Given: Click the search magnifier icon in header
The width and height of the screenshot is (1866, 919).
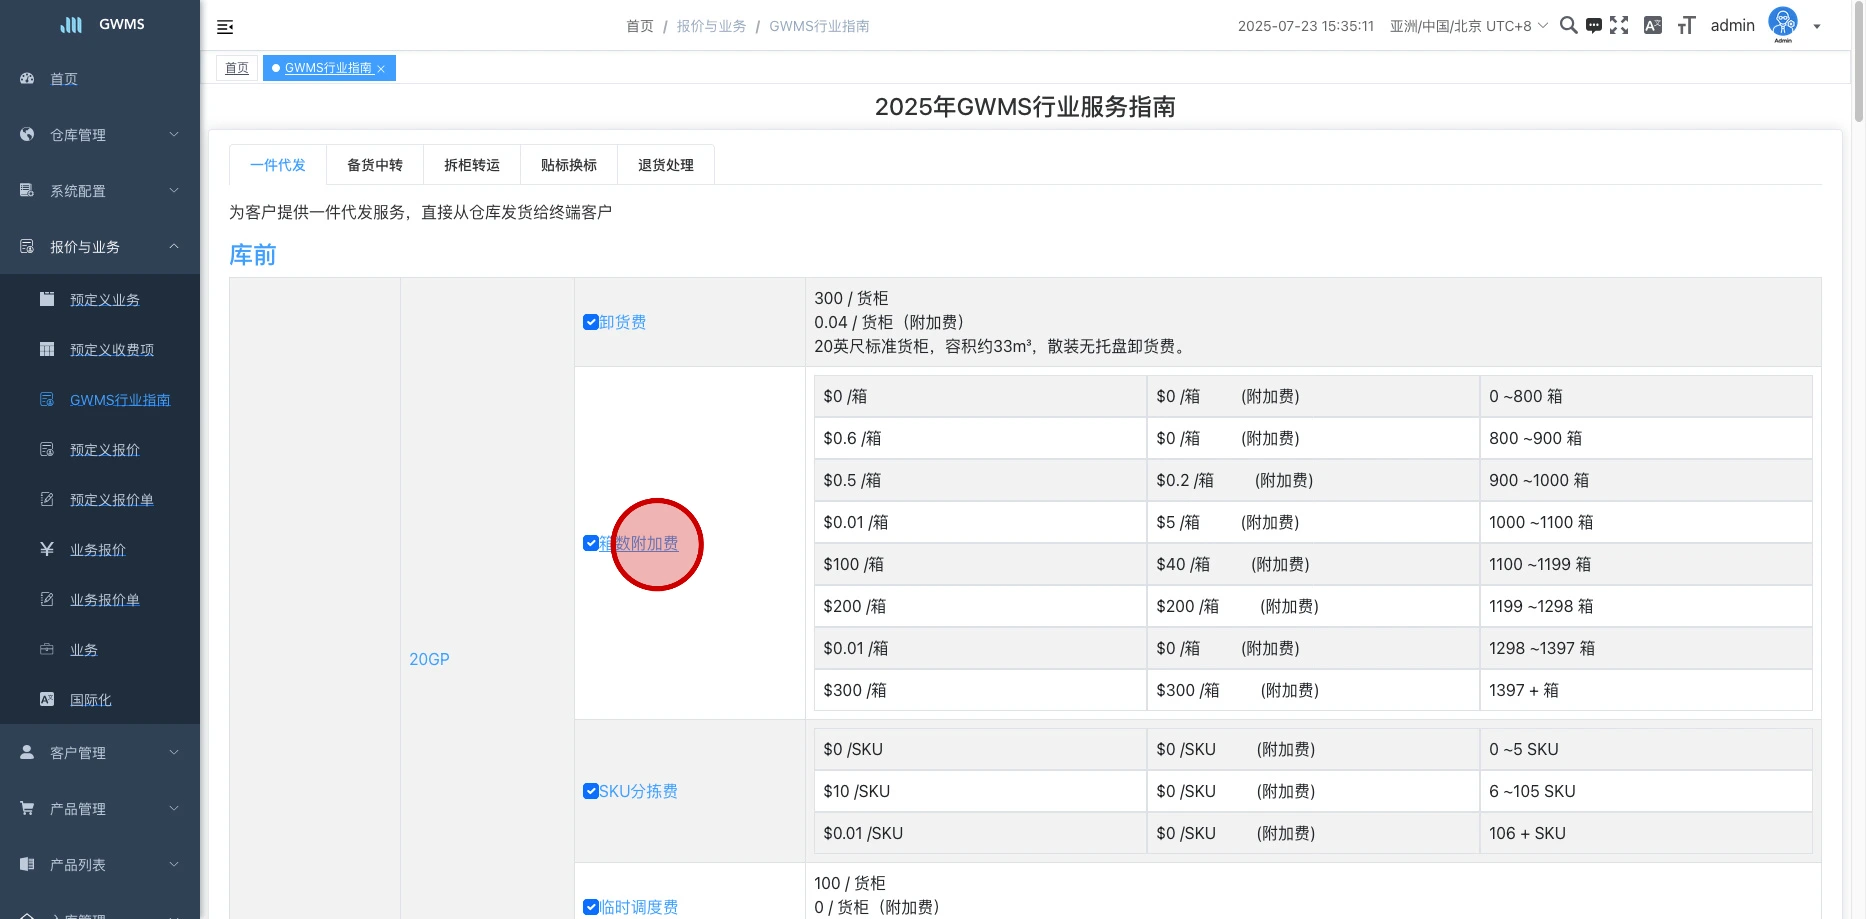Looking at the screenshot, I should [1568, 26].
